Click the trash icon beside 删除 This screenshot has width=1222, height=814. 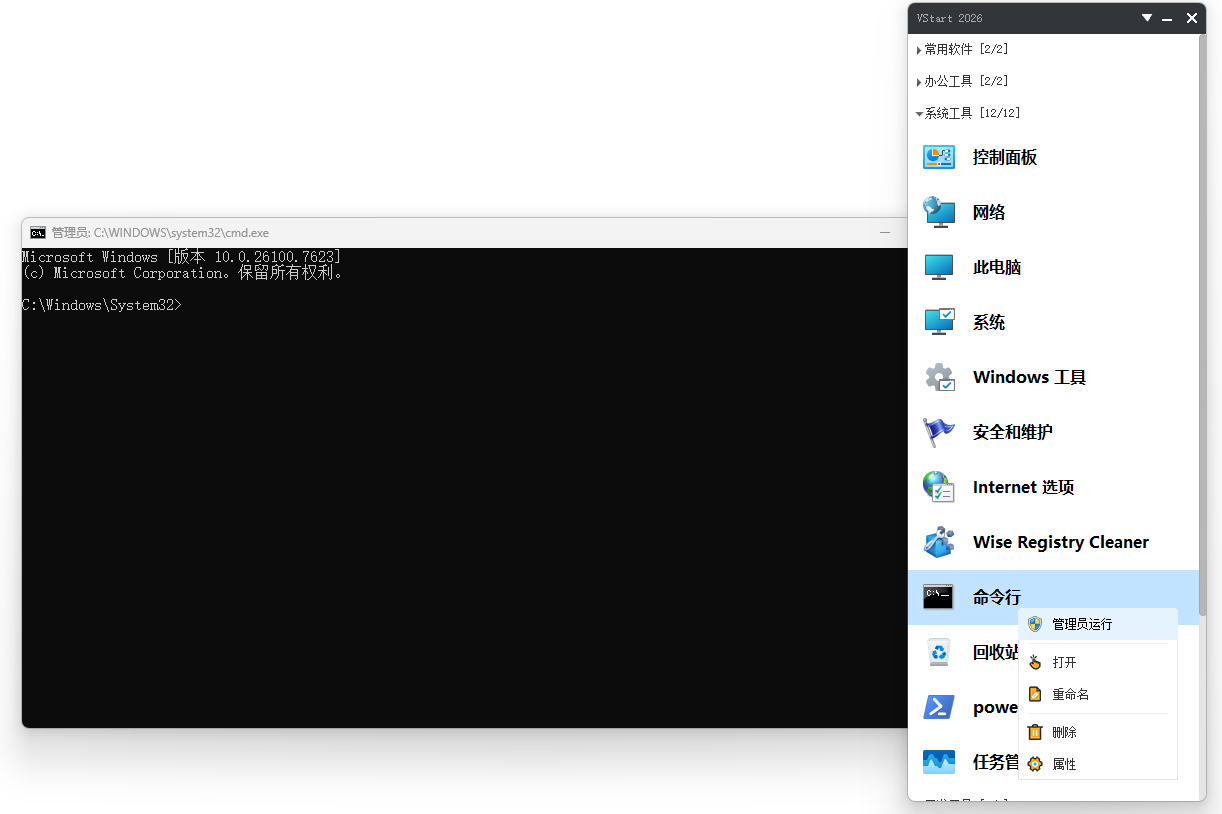pyautogui.click(x=1035, y=732)
